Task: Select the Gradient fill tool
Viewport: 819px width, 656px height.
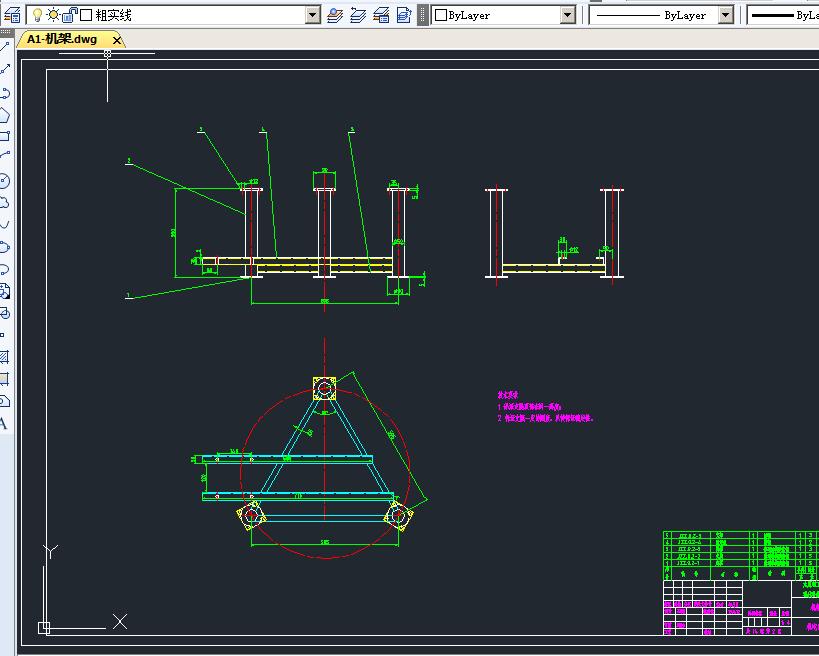Action: tap(4, 379)
